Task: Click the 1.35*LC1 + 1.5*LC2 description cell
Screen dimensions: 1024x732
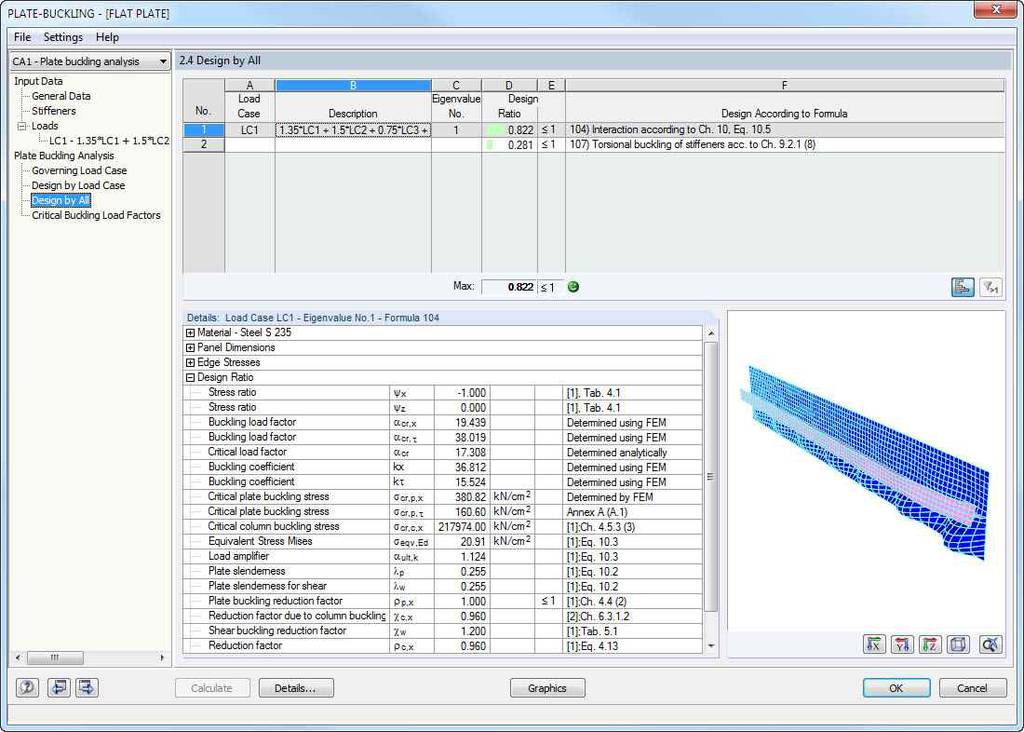Action: point(353,130)
